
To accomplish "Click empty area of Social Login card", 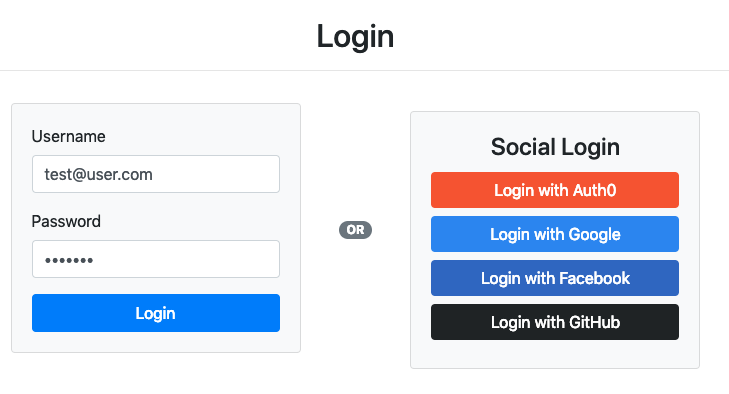I will click(x=555, y=354).
